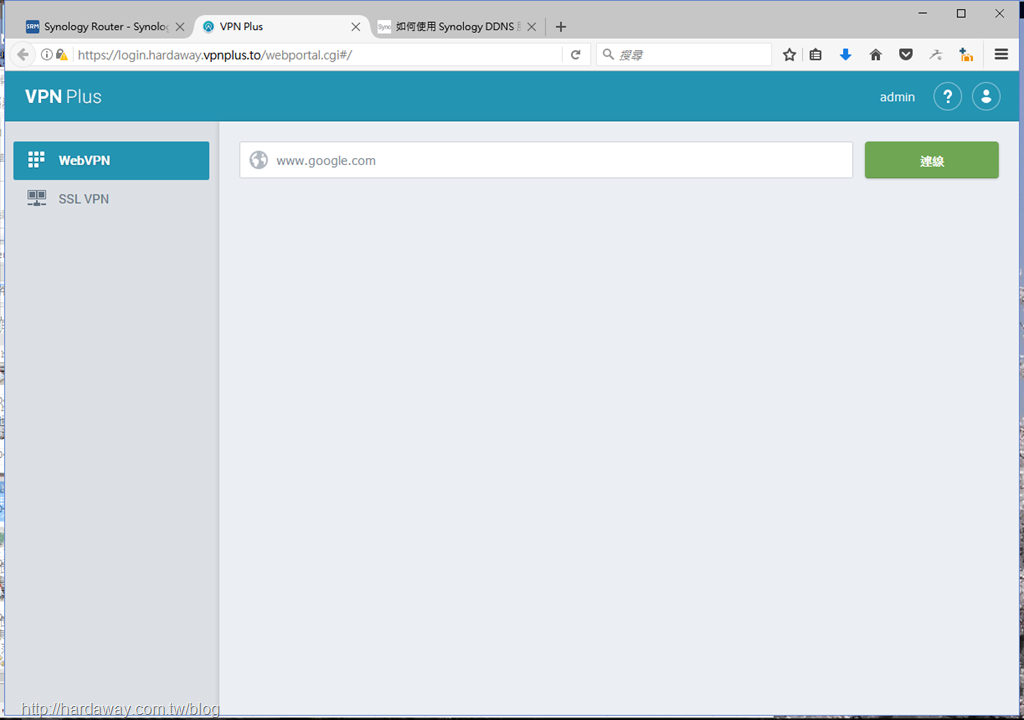Open a new browser tab
Screen dimensions: 1024x720
(x=560, y=27)
